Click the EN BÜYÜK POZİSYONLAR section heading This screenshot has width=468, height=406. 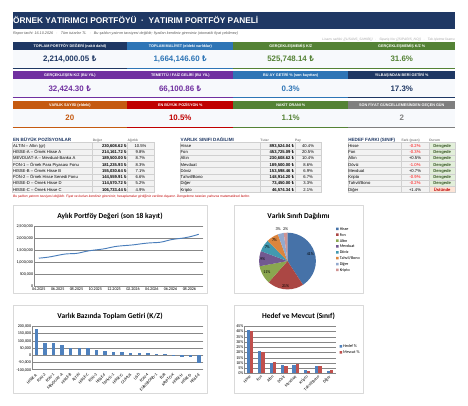point(42,139)
